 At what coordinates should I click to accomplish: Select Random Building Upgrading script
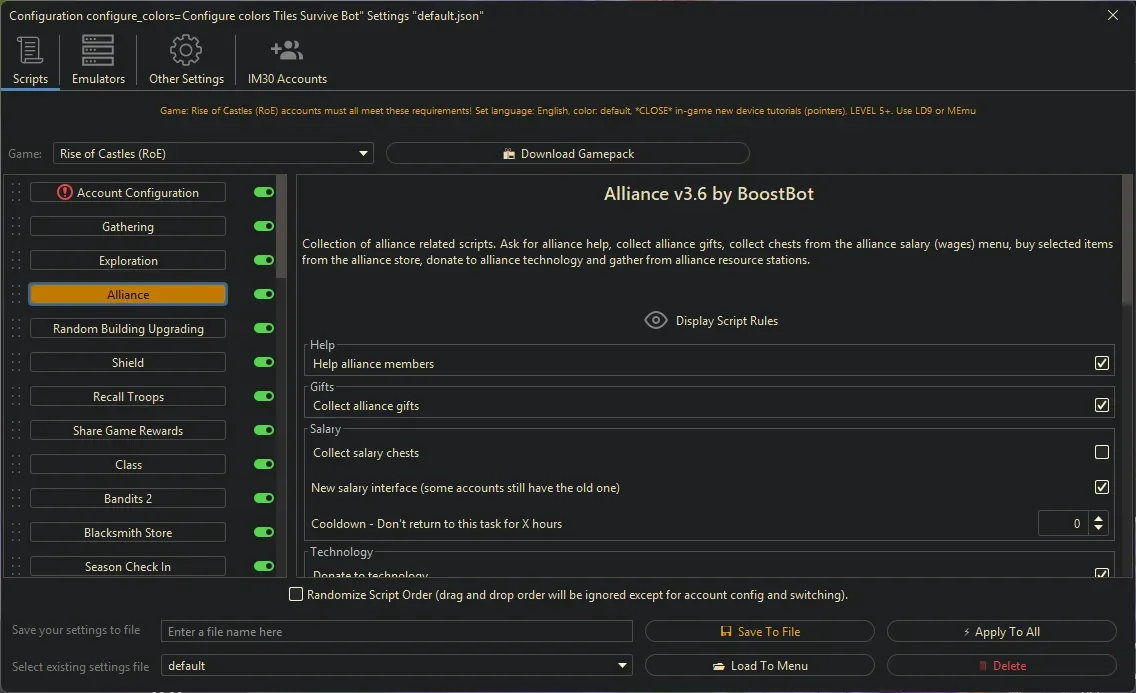pyautogui.click(x=128, y=329)
